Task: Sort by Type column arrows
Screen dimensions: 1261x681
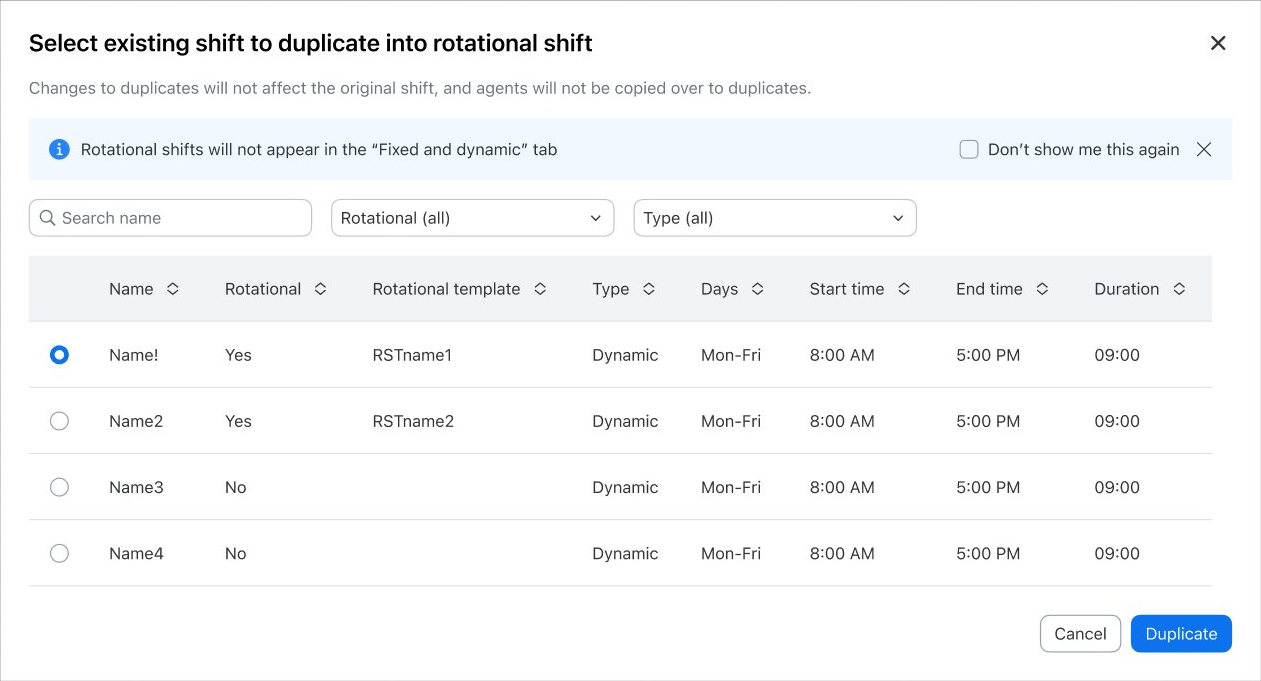Action: [649, 289]
